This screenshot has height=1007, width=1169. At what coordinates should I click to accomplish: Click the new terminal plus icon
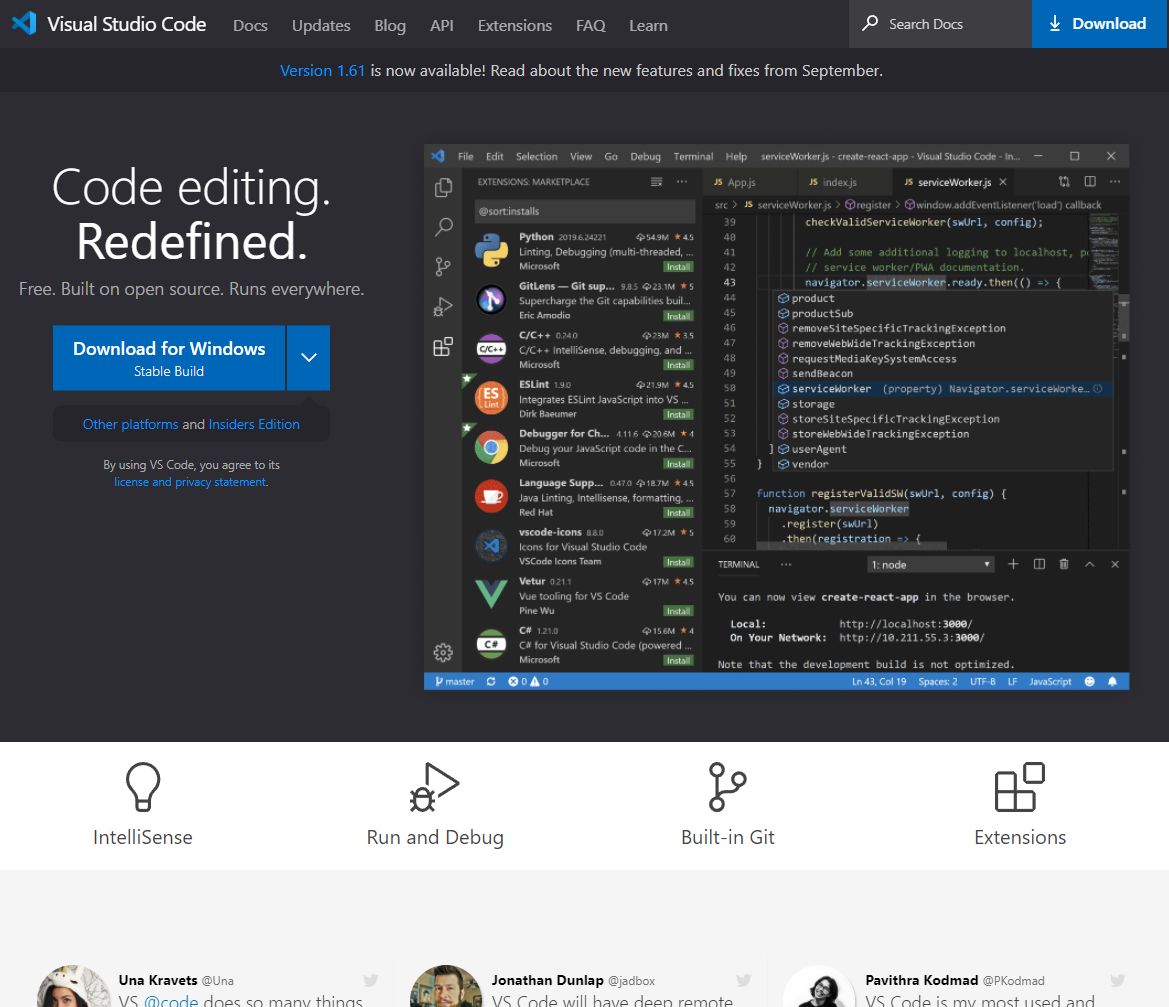[x=1013, y=564]
